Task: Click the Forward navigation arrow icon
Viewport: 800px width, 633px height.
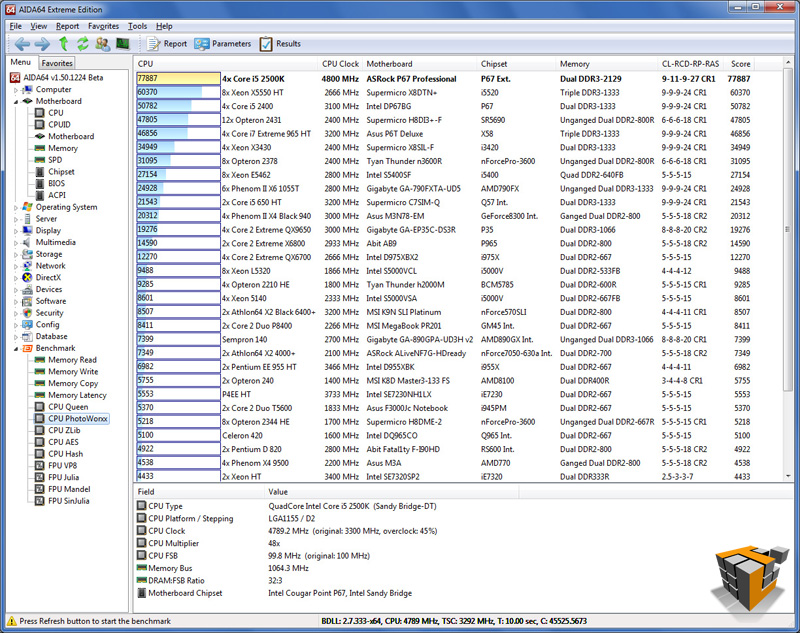Action: coord(42,44)
